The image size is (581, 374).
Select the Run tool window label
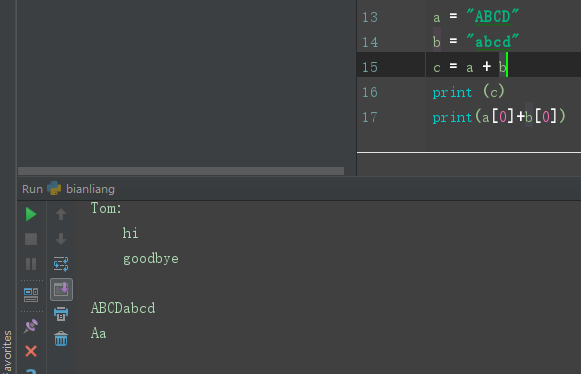coord(32,189)
